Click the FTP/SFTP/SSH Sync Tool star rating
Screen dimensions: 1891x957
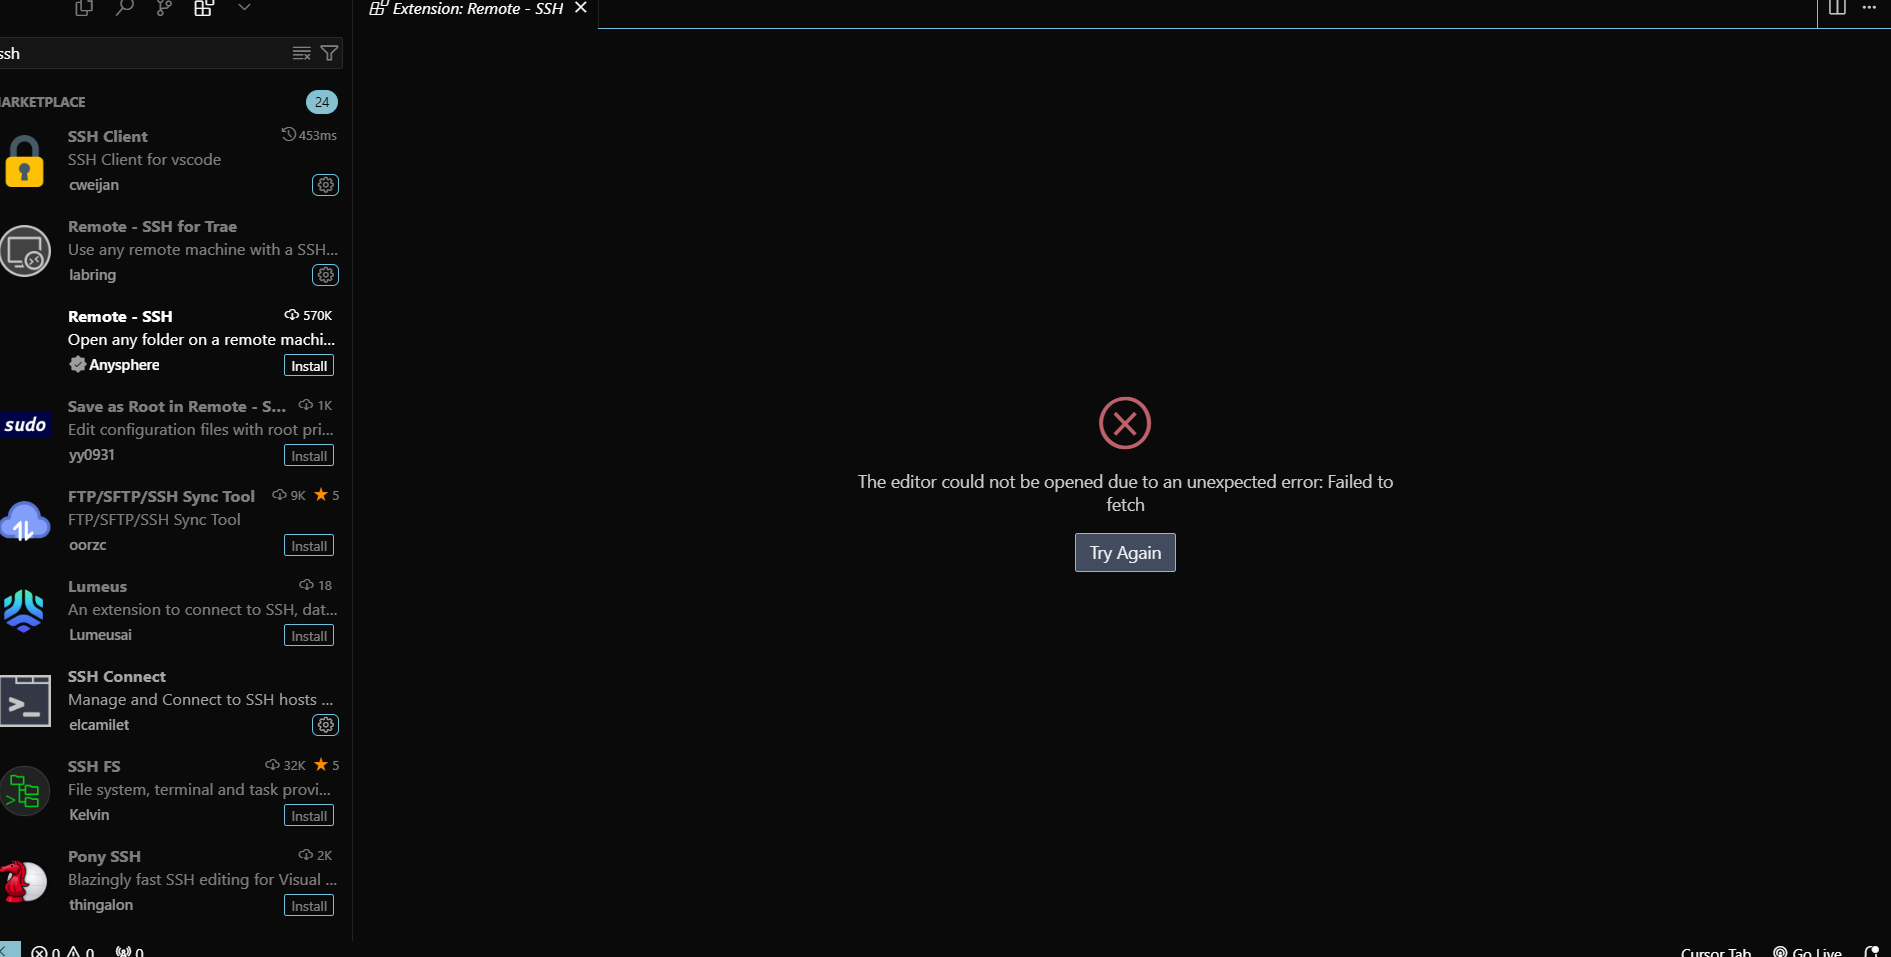pos(327,495)
